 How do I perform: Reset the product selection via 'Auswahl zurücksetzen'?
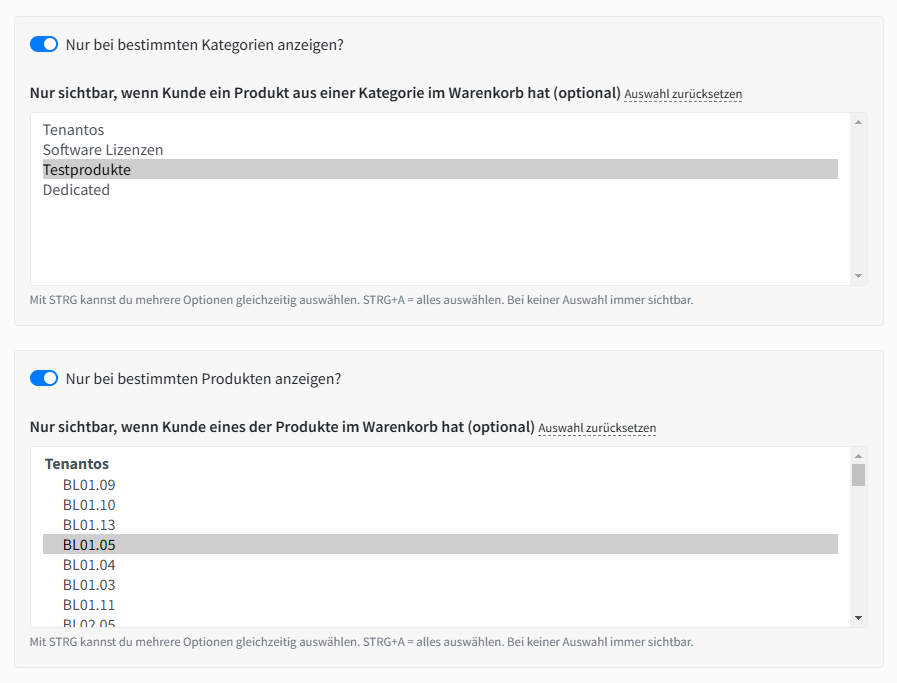click(597, 428)
